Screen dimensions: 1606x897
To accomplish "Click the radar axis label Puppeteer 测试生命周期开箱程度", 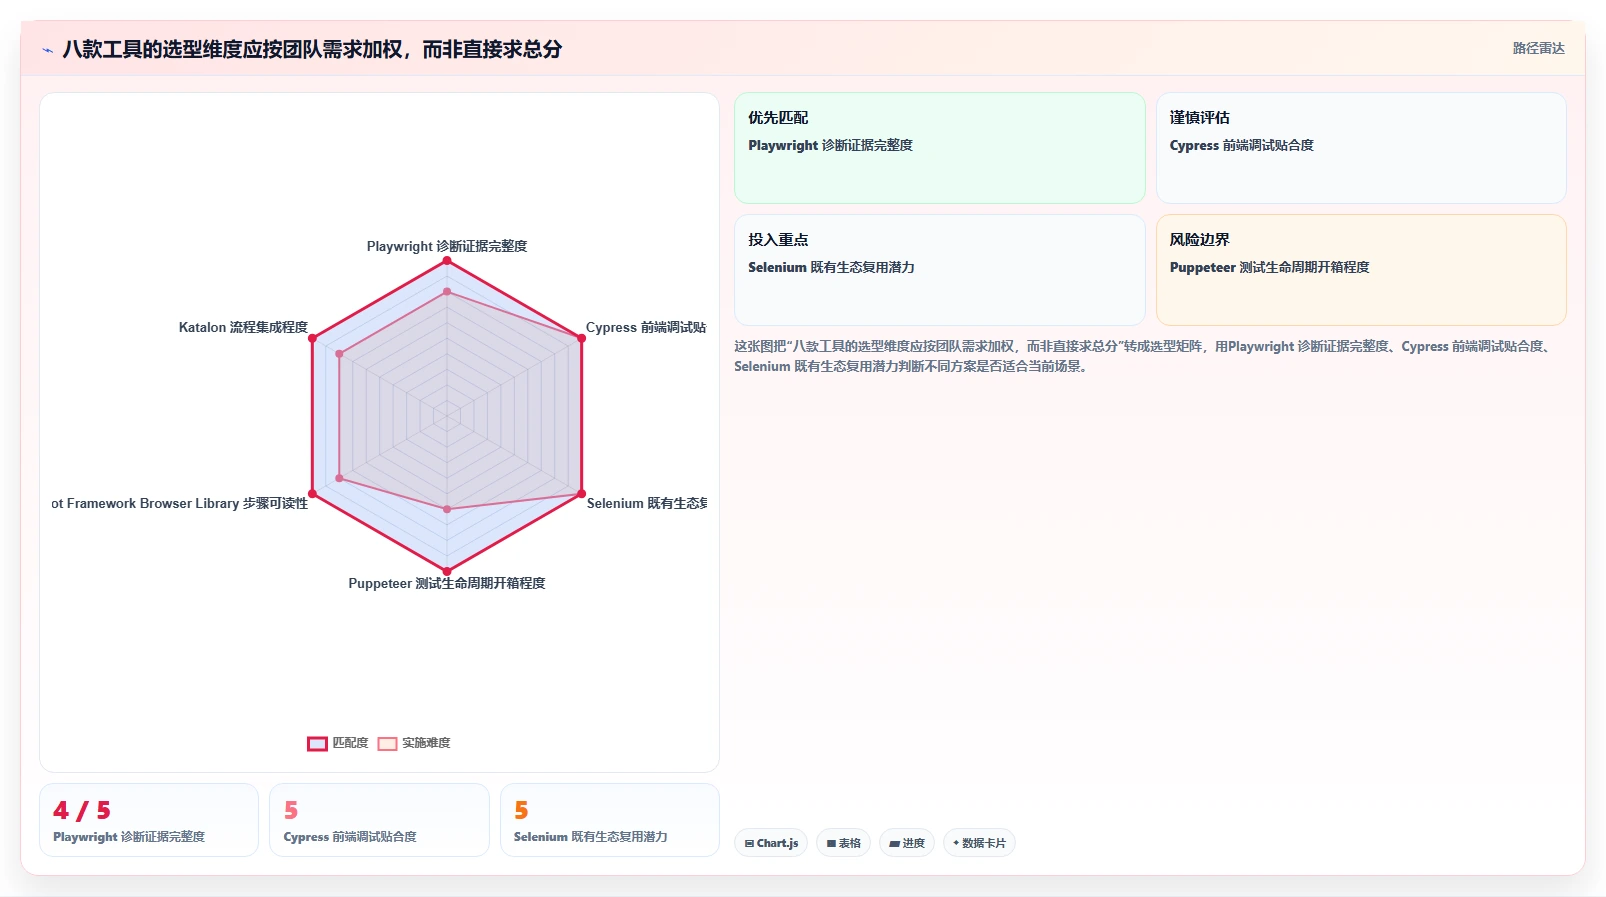I will point(447,583).
